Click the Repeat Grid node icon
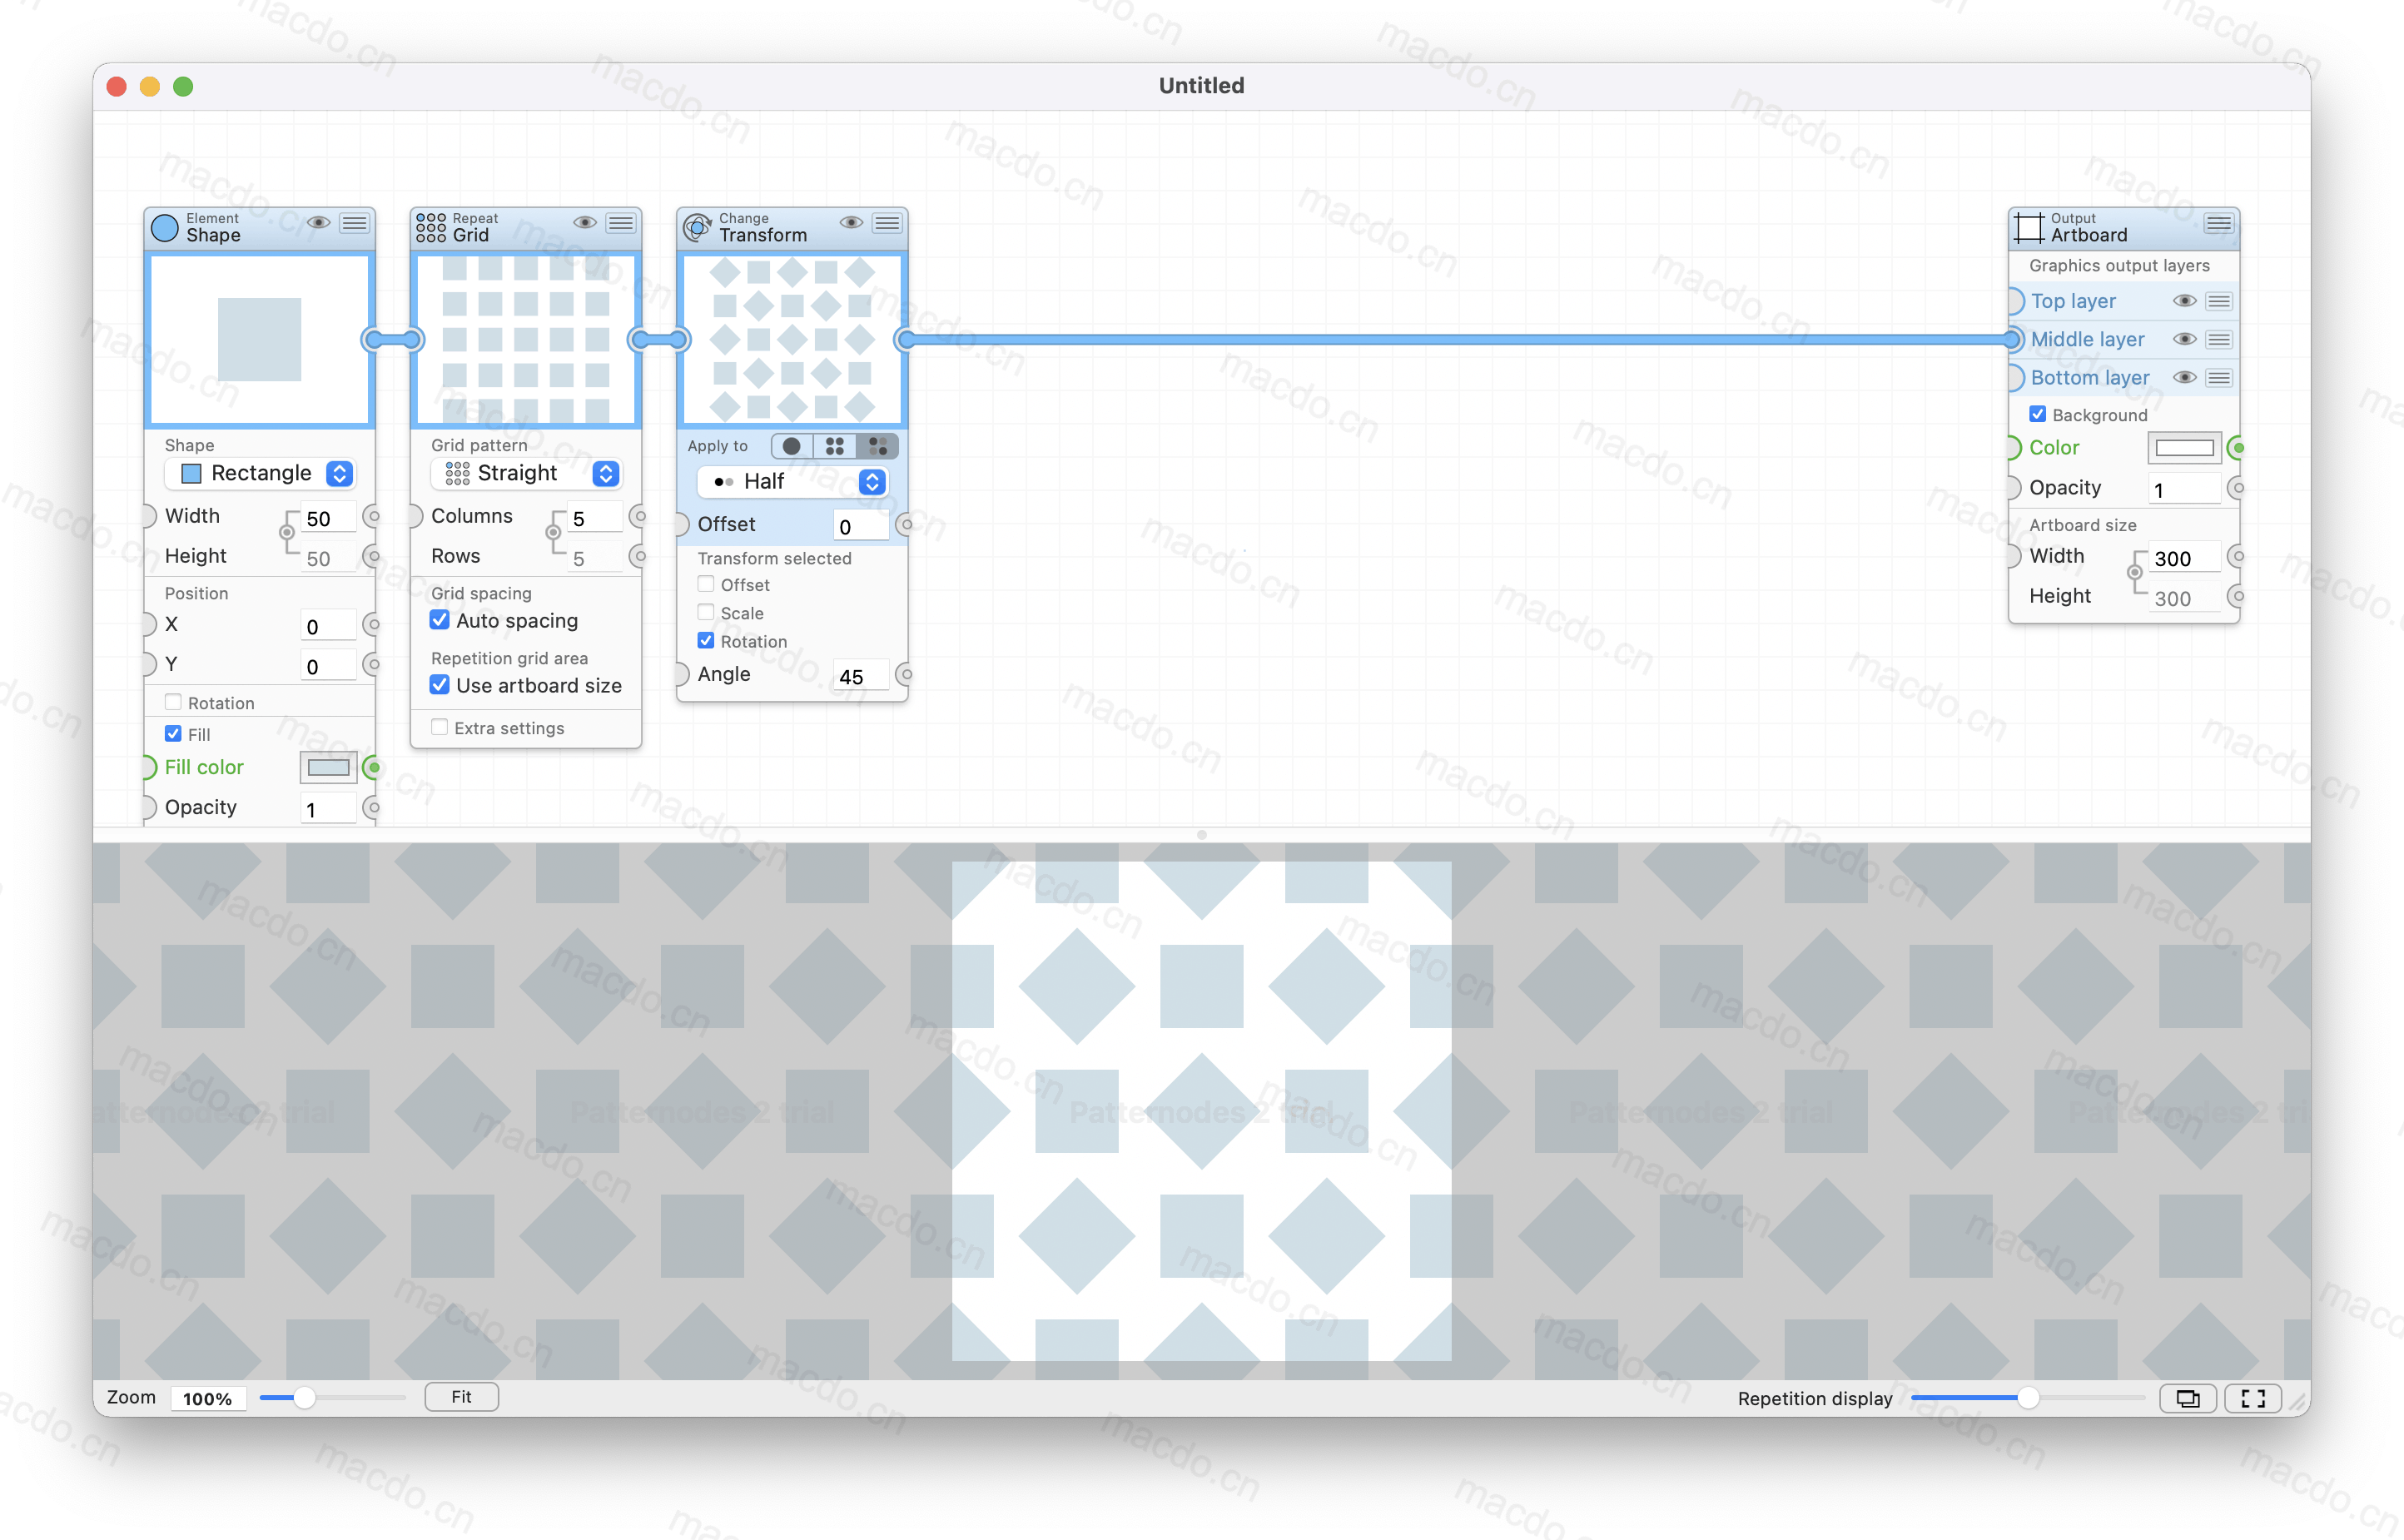The image size is (2404, 1540). click(x=431, y=228)
